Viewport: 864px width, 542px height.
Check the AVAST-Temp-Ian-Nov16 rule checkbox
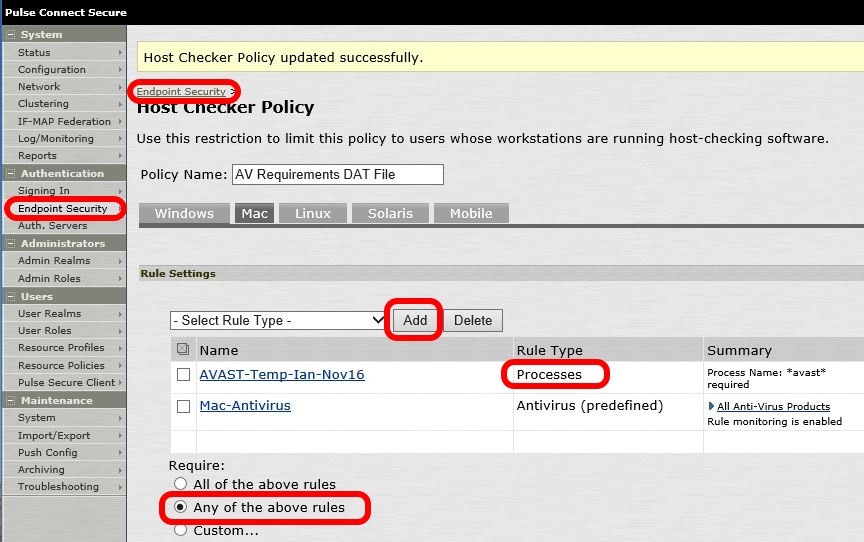[183, 375]
